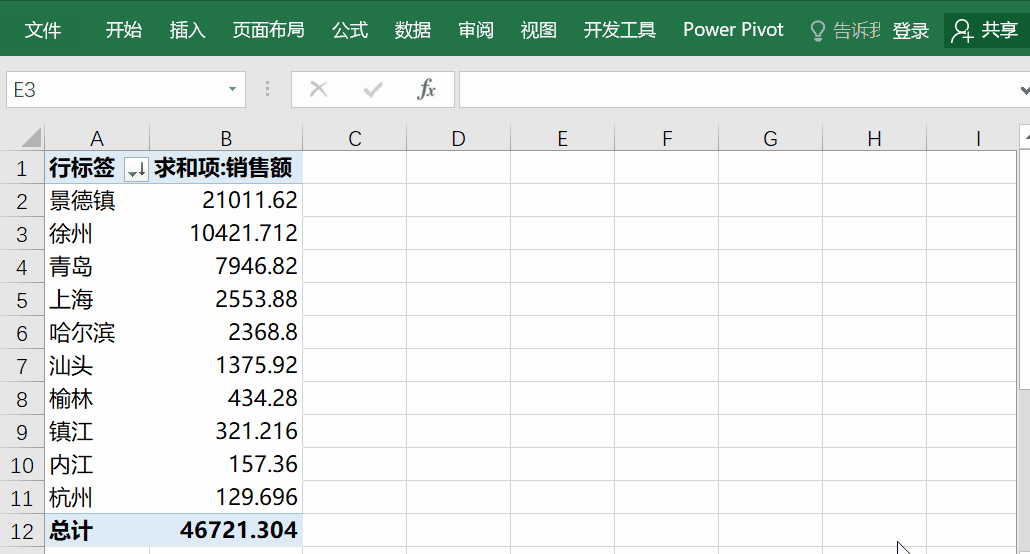Select the value 321.216
The height and width of the screenshot is (554, 1030).
[x=226, y=432]
